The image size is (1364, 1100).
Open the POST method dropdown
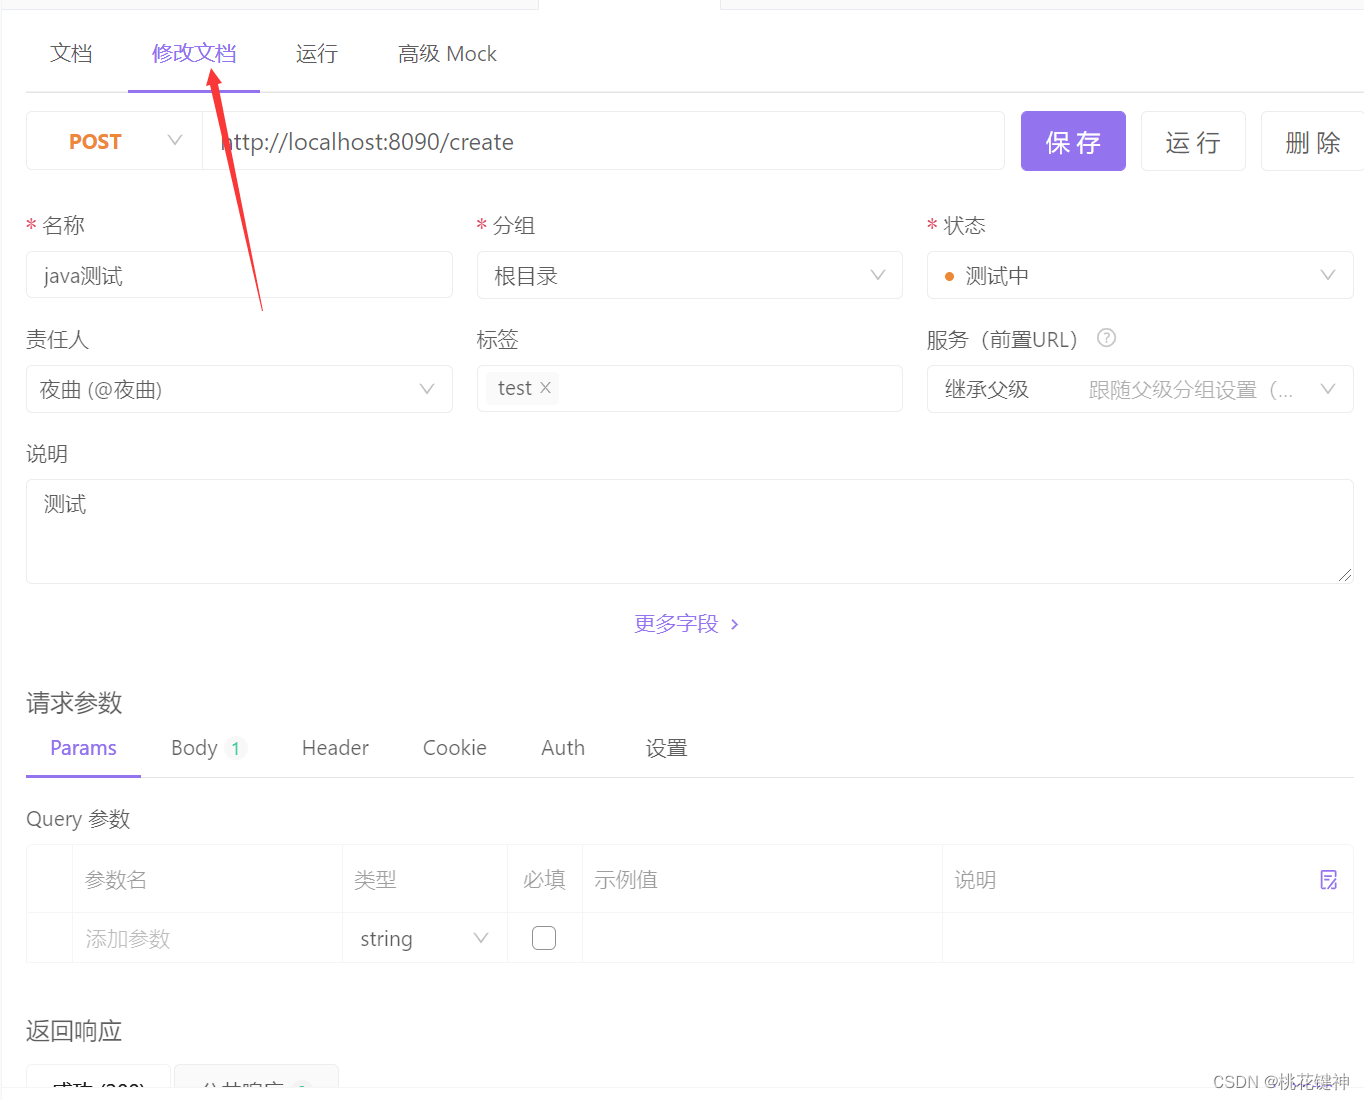point(115,141)
